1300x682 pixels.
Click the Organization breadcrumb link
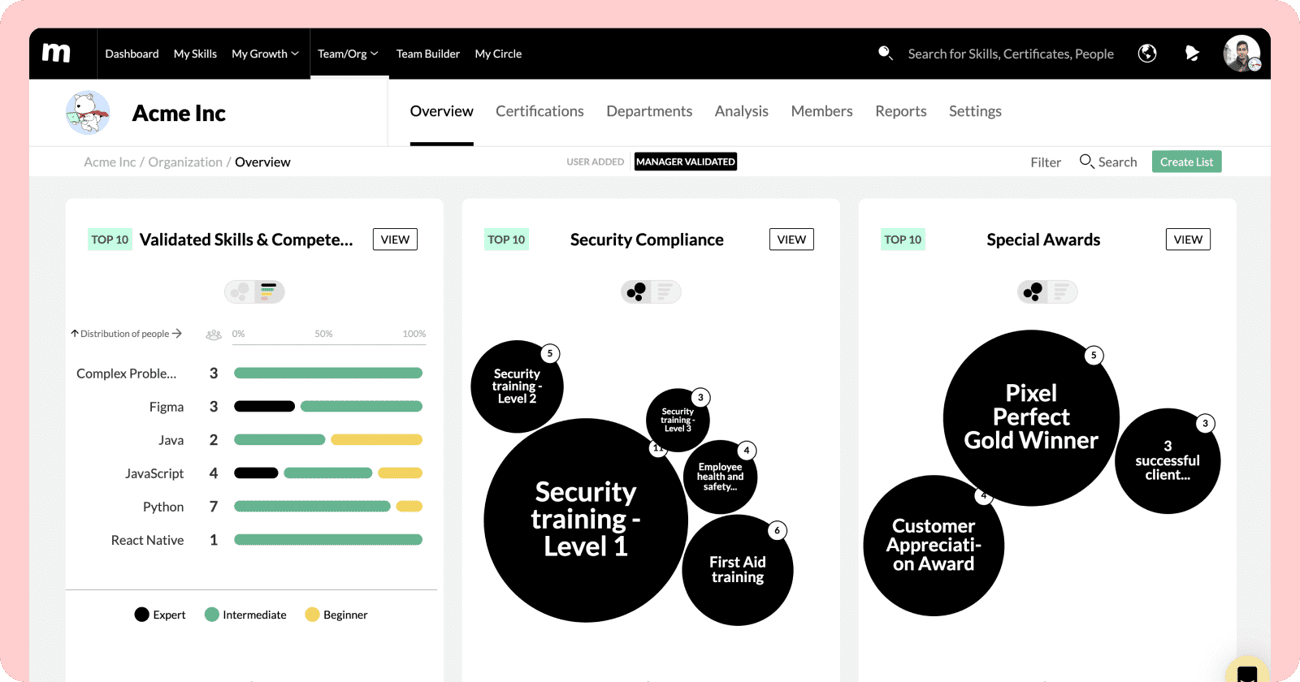[x=185, y=162]
